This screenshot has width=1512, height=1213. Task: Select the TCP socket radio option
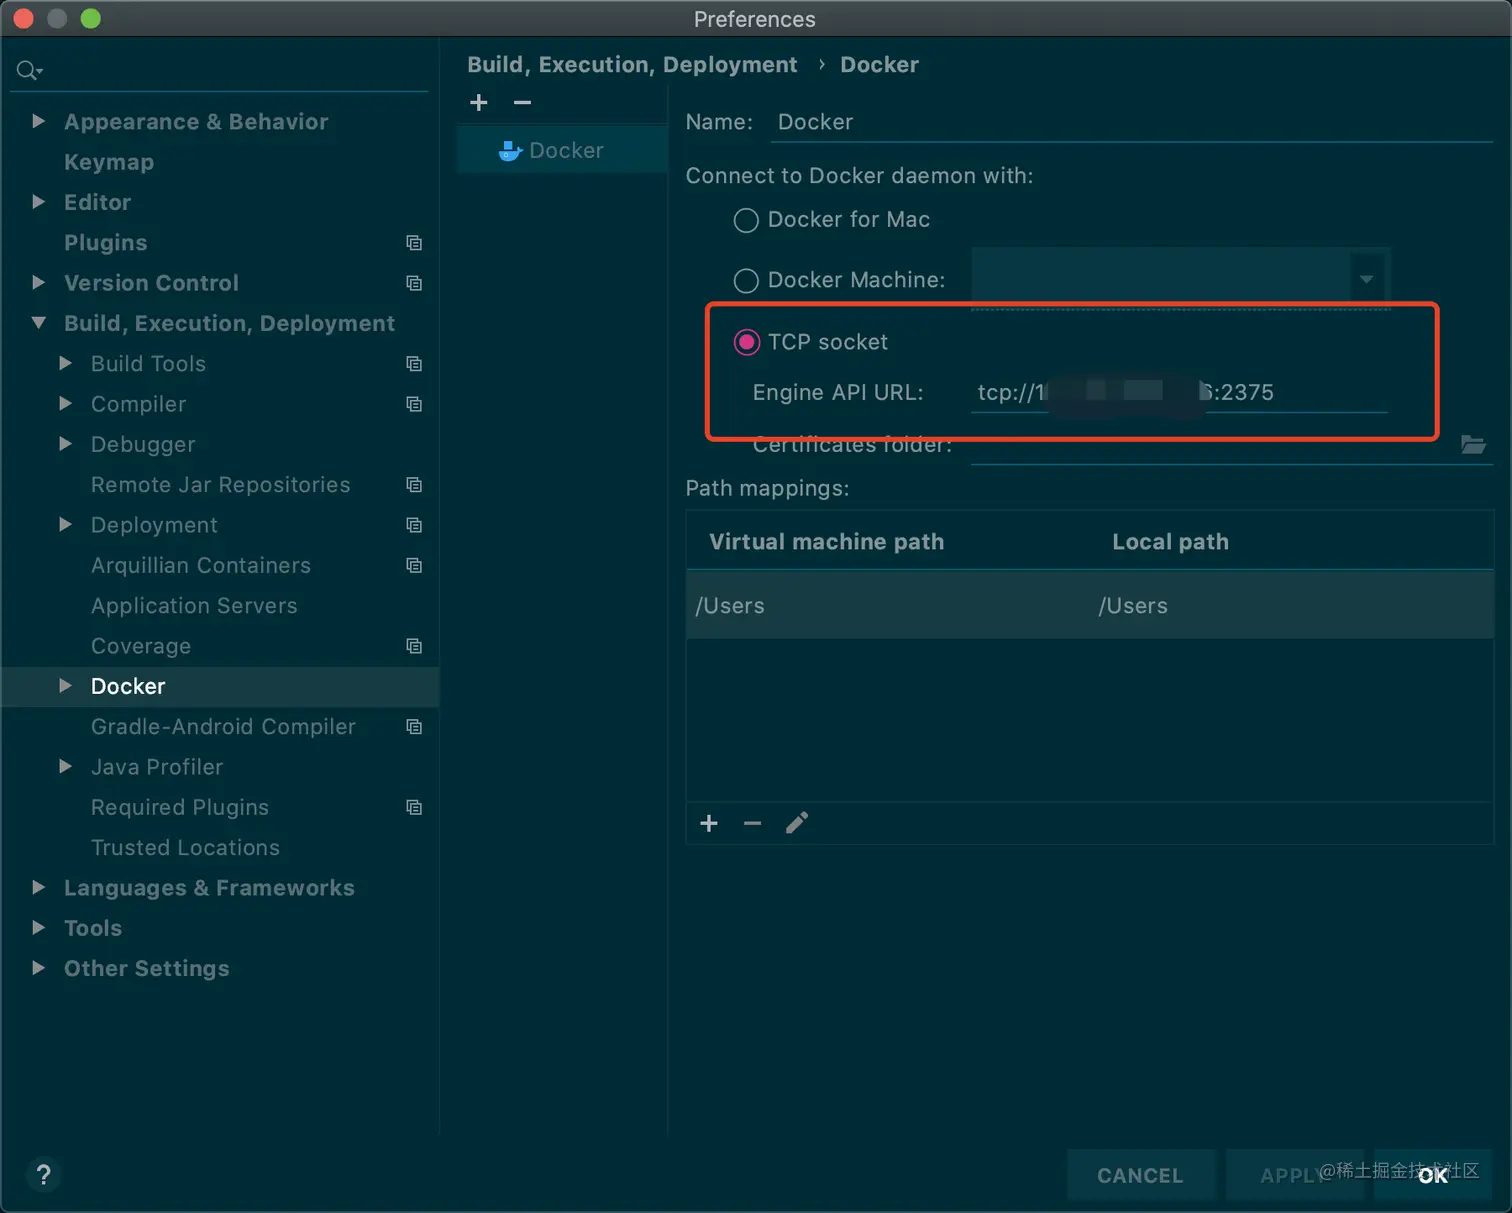click(746, 343)
